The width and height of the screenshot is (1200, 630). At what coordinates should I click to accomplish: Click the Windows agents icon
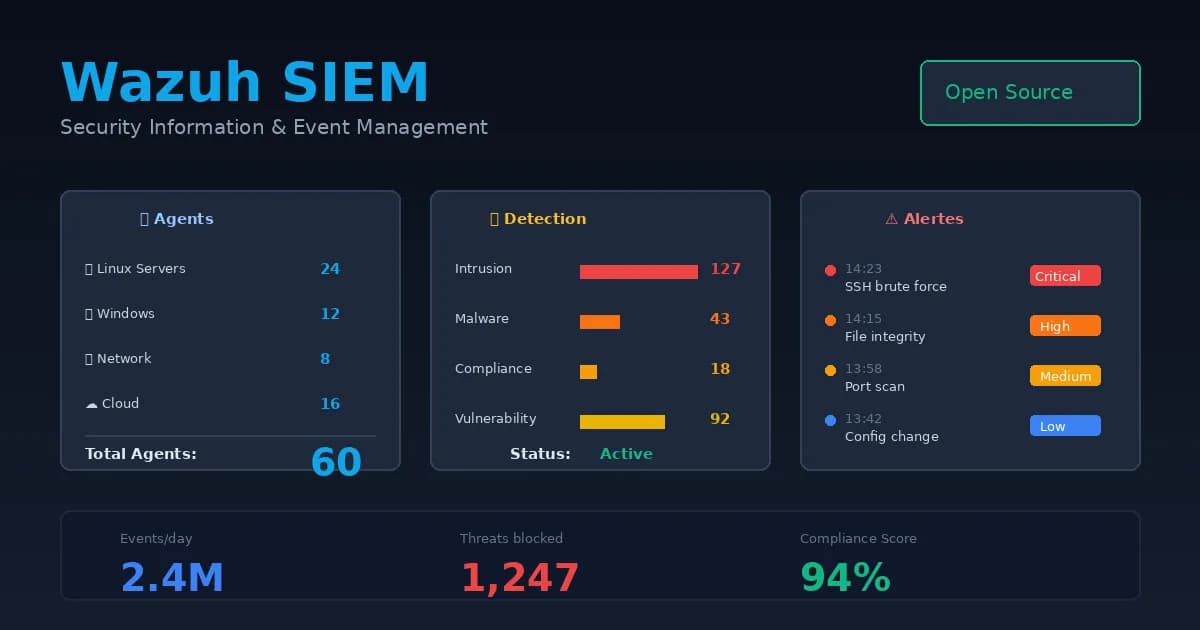[89, 313]
